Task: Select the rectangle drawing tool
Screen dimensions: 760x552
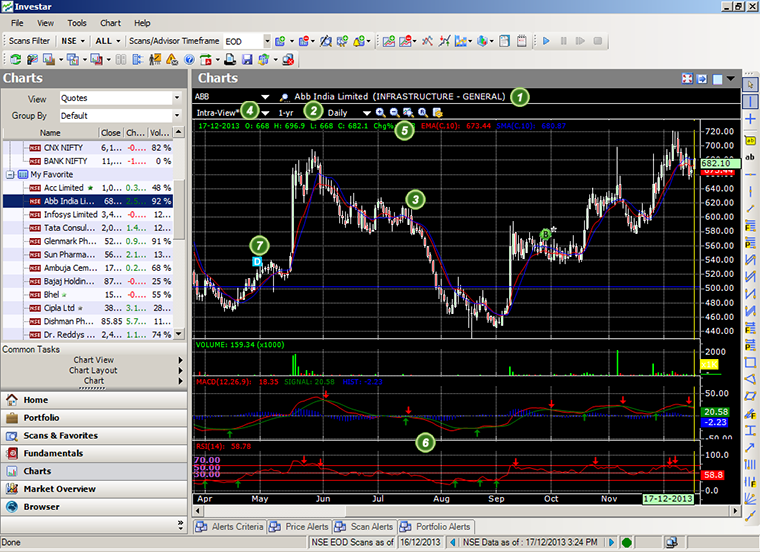Action: 750,362
